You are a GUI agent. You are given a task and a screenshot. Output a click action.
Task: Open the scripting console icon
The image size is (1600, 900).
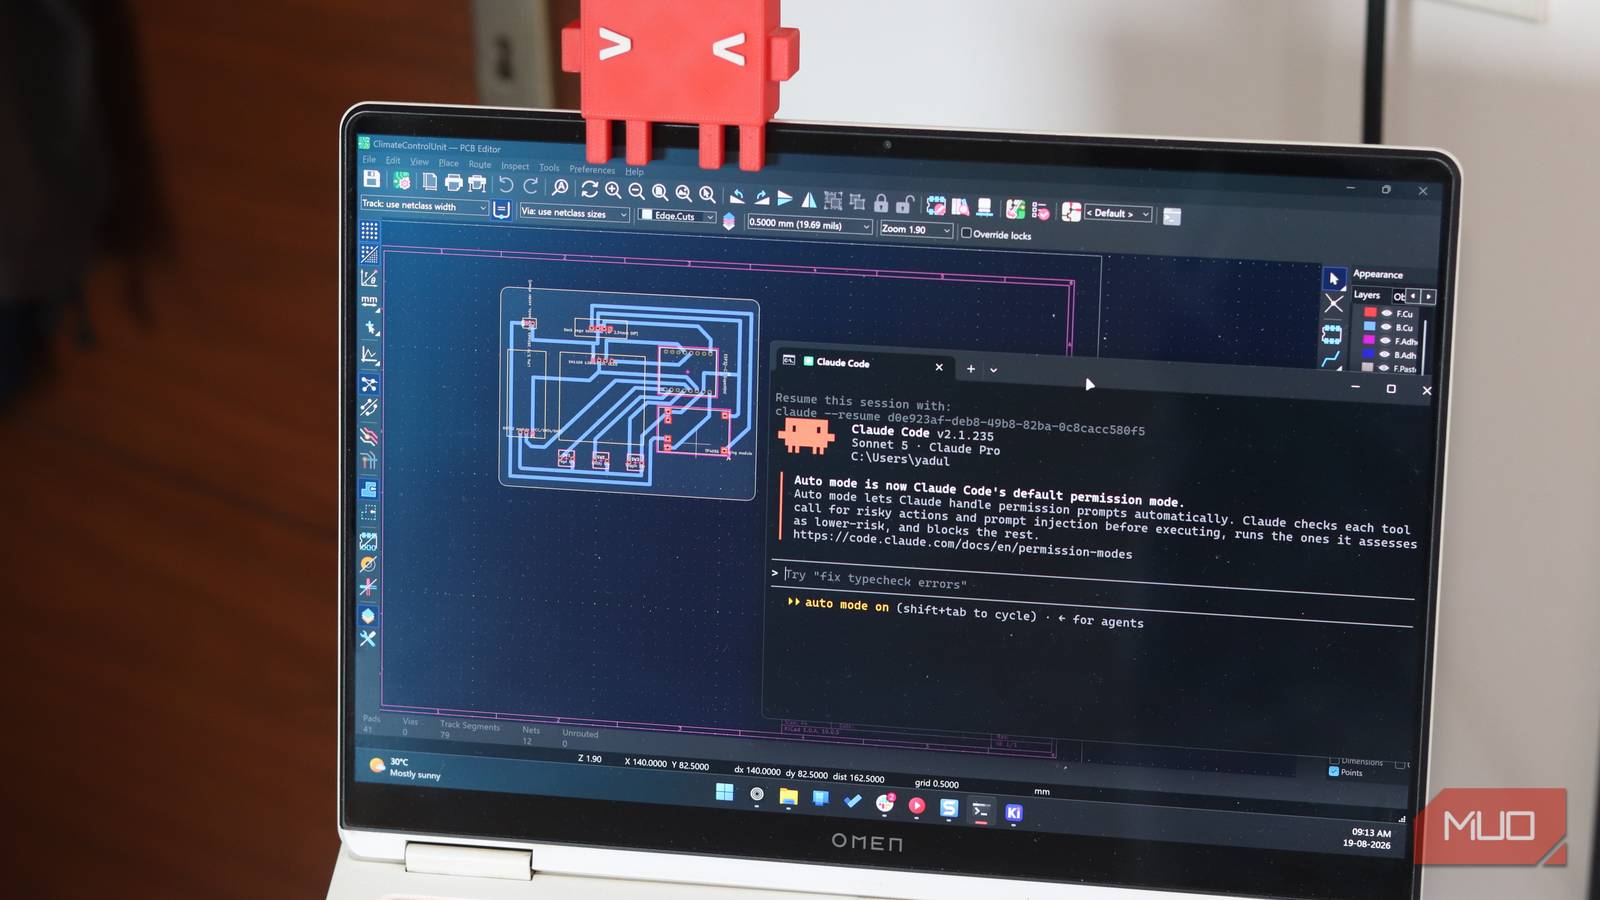tap(1172, 216)
